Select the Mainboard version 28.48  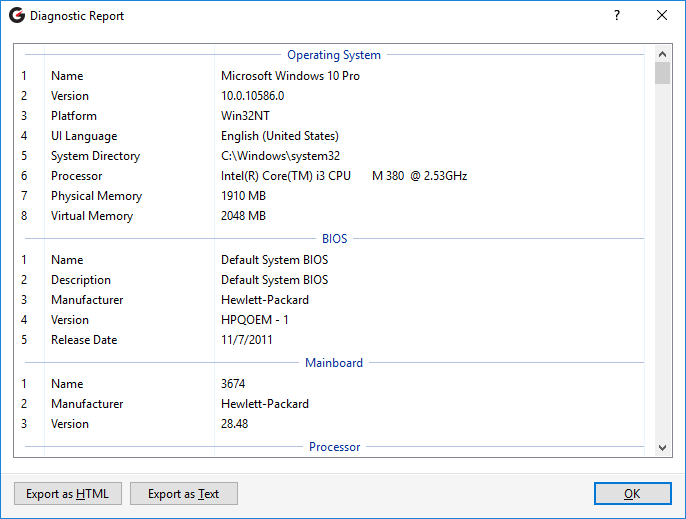pos(234,424)
